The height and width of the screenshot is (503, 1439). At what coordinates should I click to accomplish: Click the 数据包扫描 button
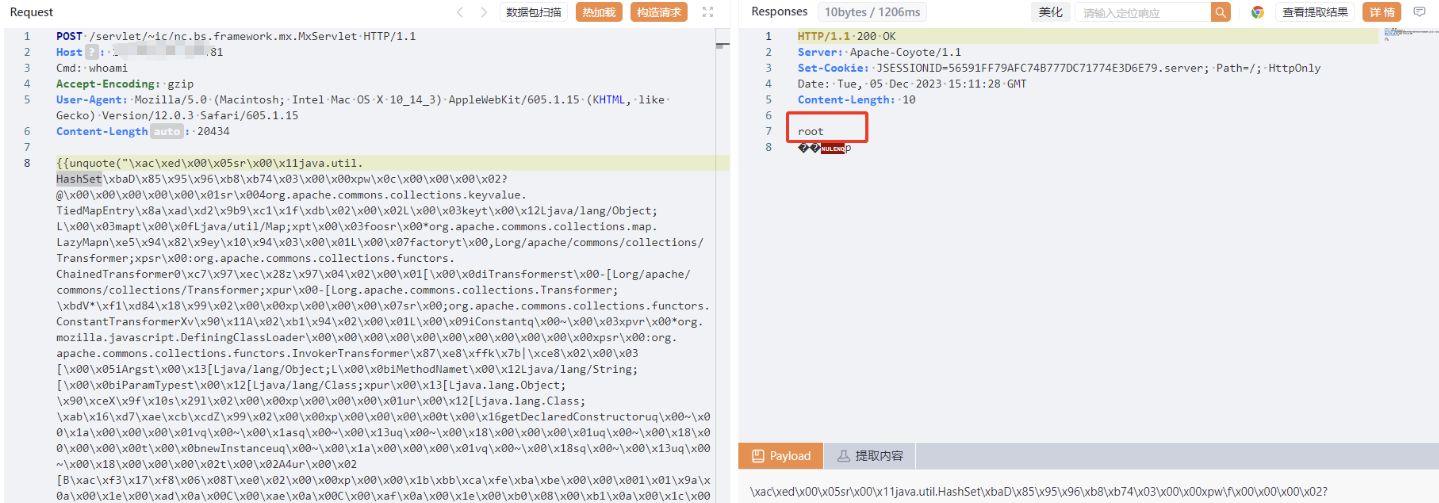coord(534,12)
